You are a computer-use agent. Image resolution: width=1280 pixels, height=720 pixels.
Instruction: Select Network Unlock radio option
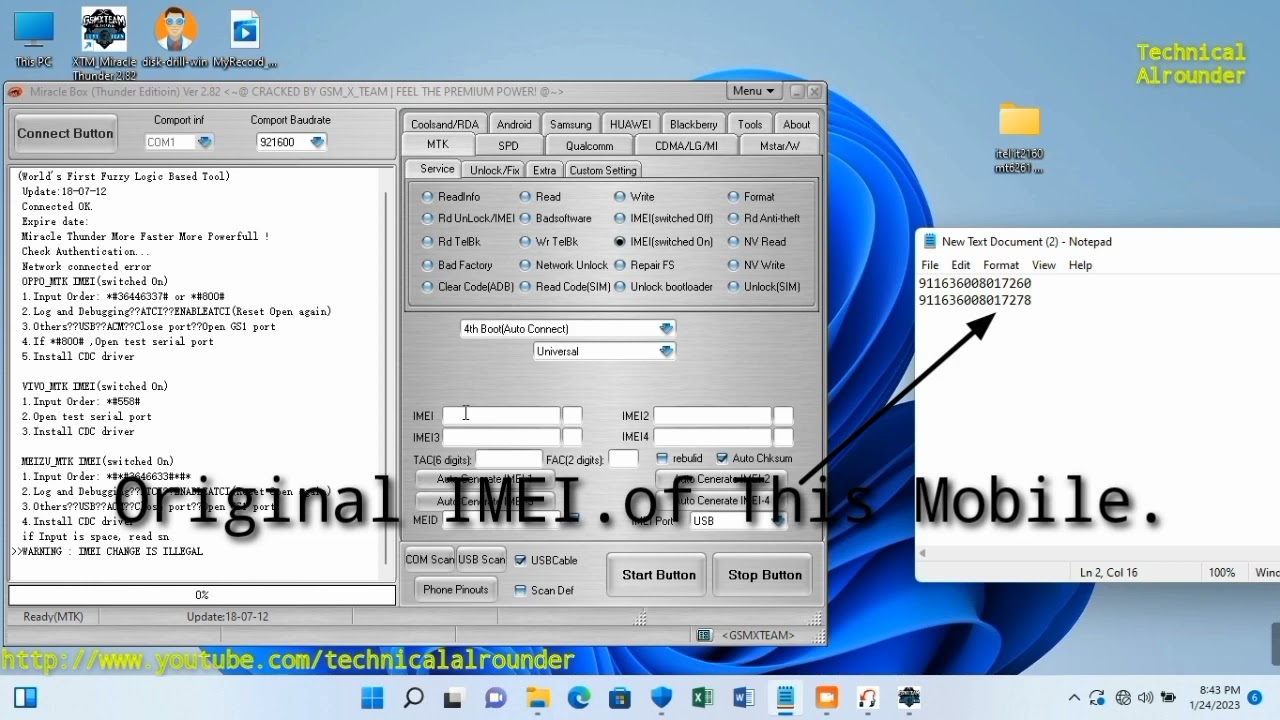tap(563, 265)
